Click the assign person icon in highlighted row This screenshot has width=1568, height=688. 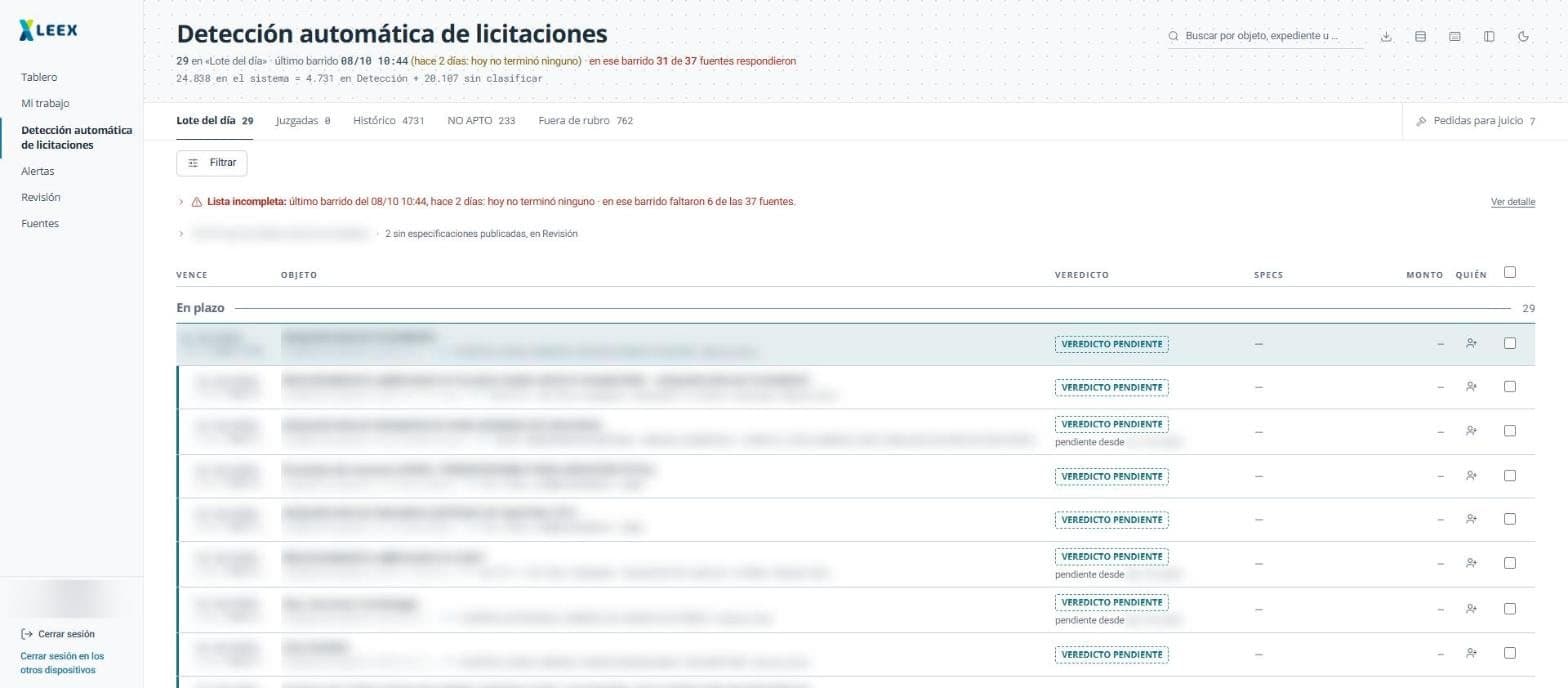[1471, 344]
